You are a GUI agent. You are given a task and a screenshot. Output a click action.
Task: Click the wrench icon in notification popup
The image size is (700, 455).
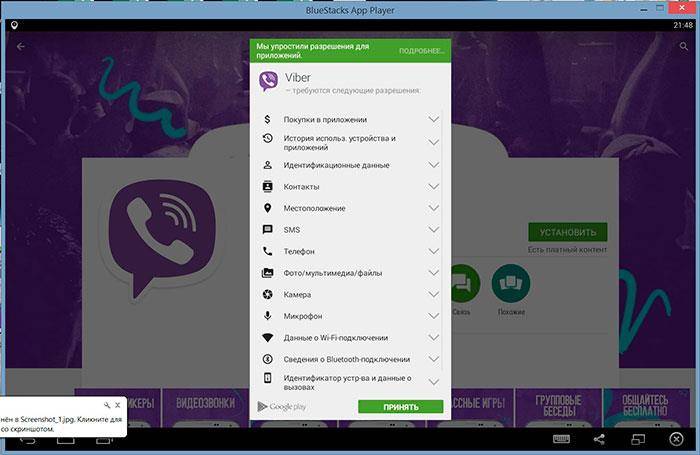(107, 405)
